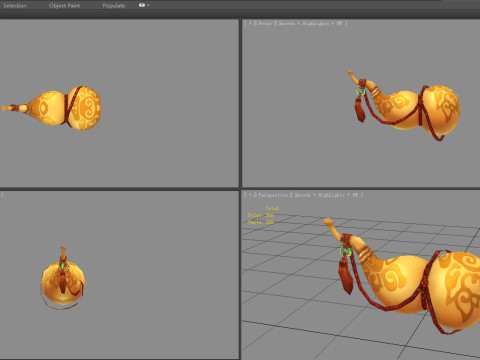This screenshot has width=480, height=360.
Task: Select the gourd model in the bottom-left viewport
Action: tap(63, 283)
